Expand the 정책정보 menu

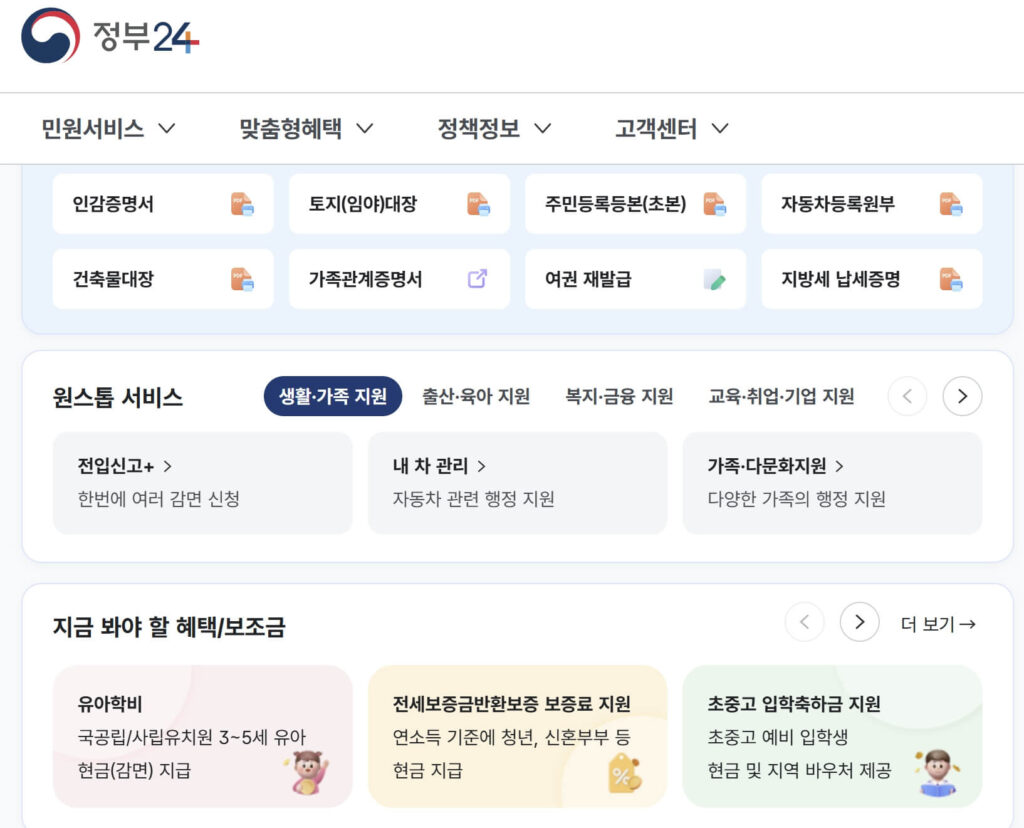point(494,128)
